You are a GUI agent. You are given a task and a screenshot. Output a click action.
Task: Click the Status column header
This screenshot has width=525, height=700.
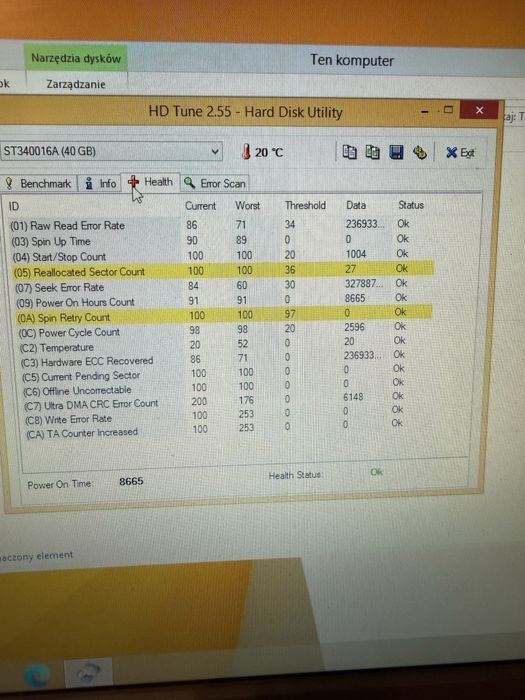[411, 205]
